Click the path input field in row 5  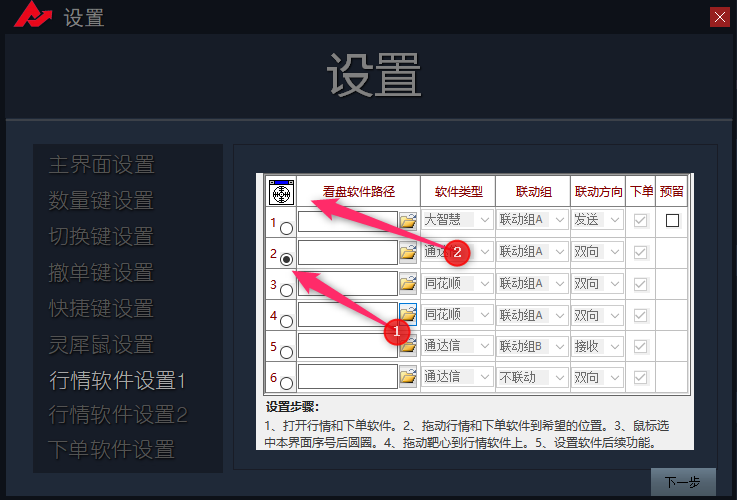pyautogui.click(x=348, y=345)
